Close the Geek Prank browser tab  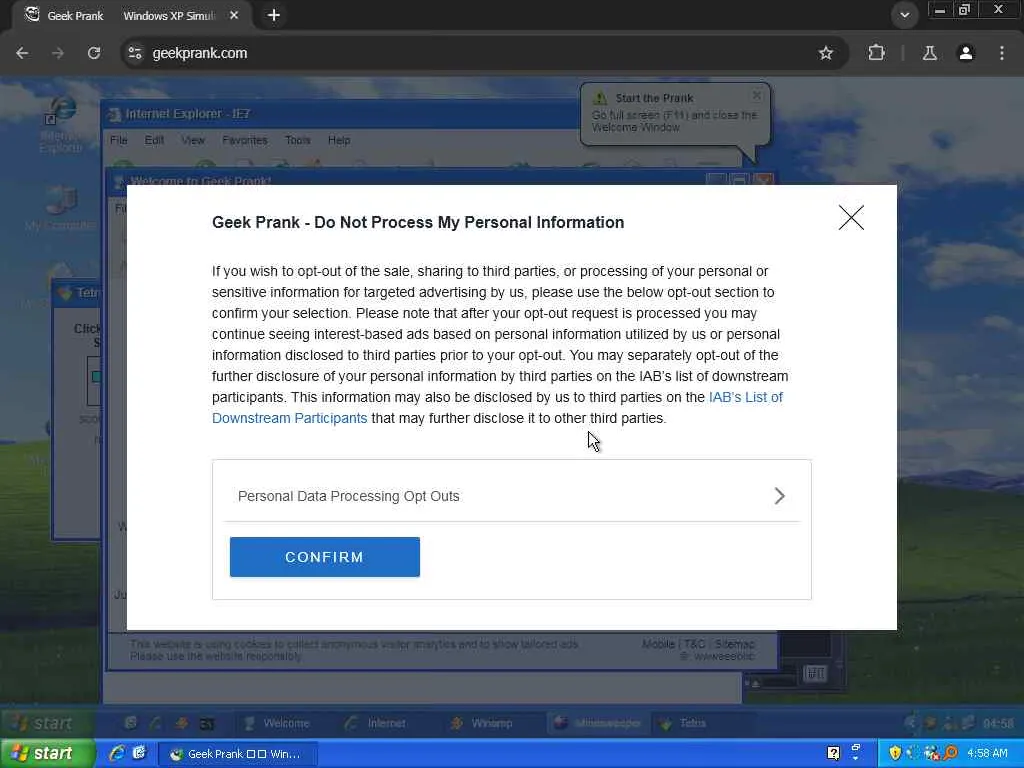click(x=234, y=15)
